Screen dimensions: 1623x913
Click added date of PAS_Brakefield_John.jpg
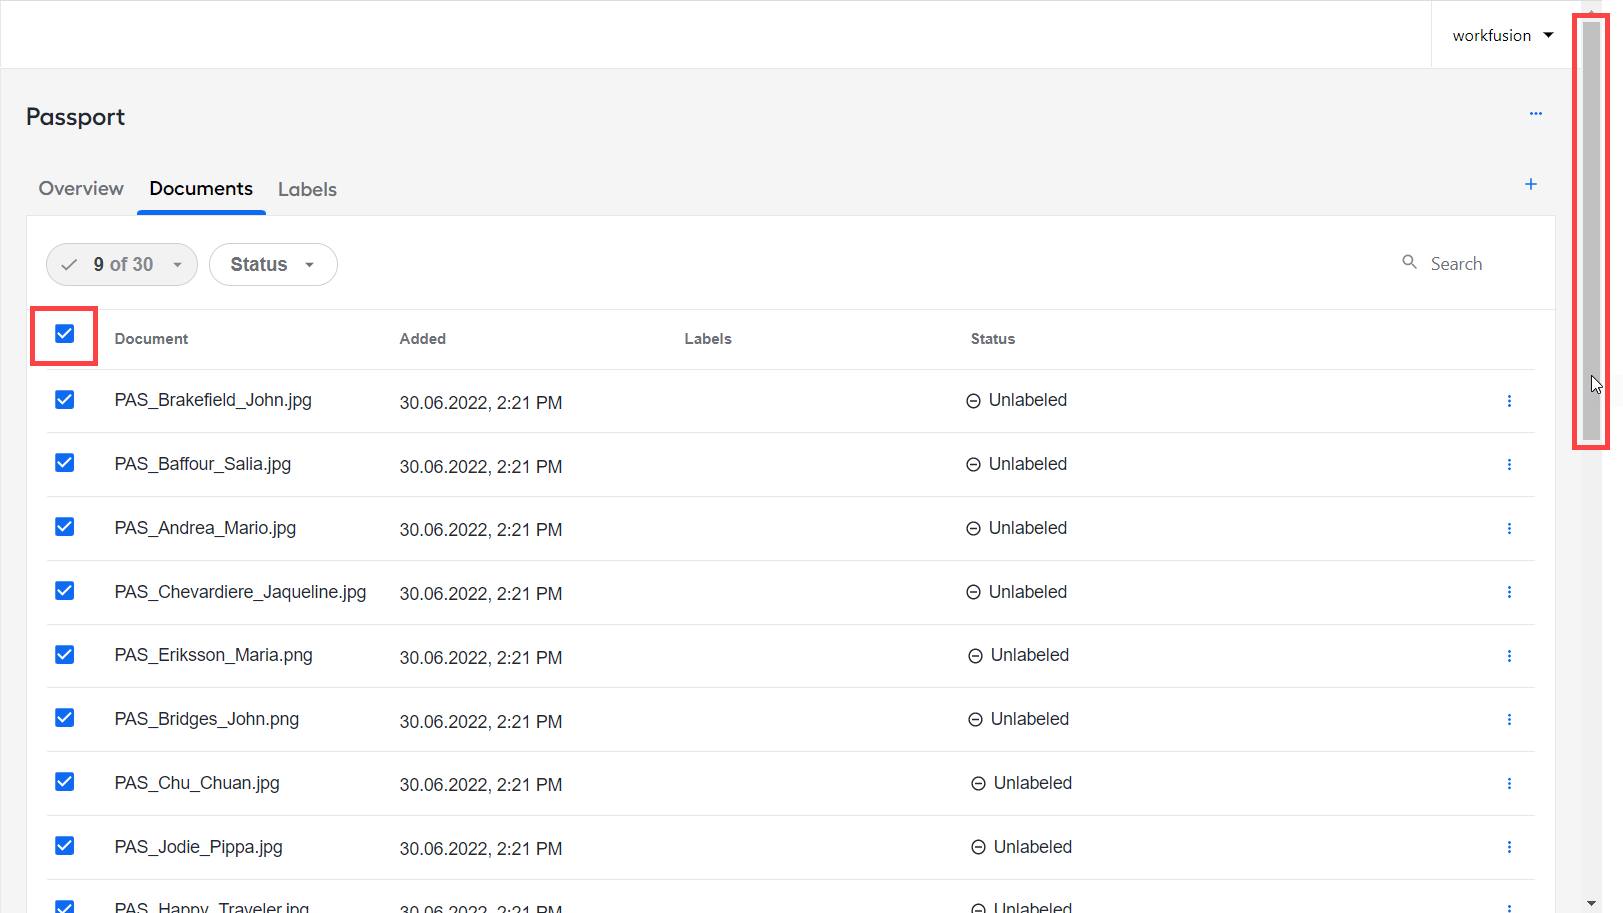pyautogui.click(x=481, y=403)
